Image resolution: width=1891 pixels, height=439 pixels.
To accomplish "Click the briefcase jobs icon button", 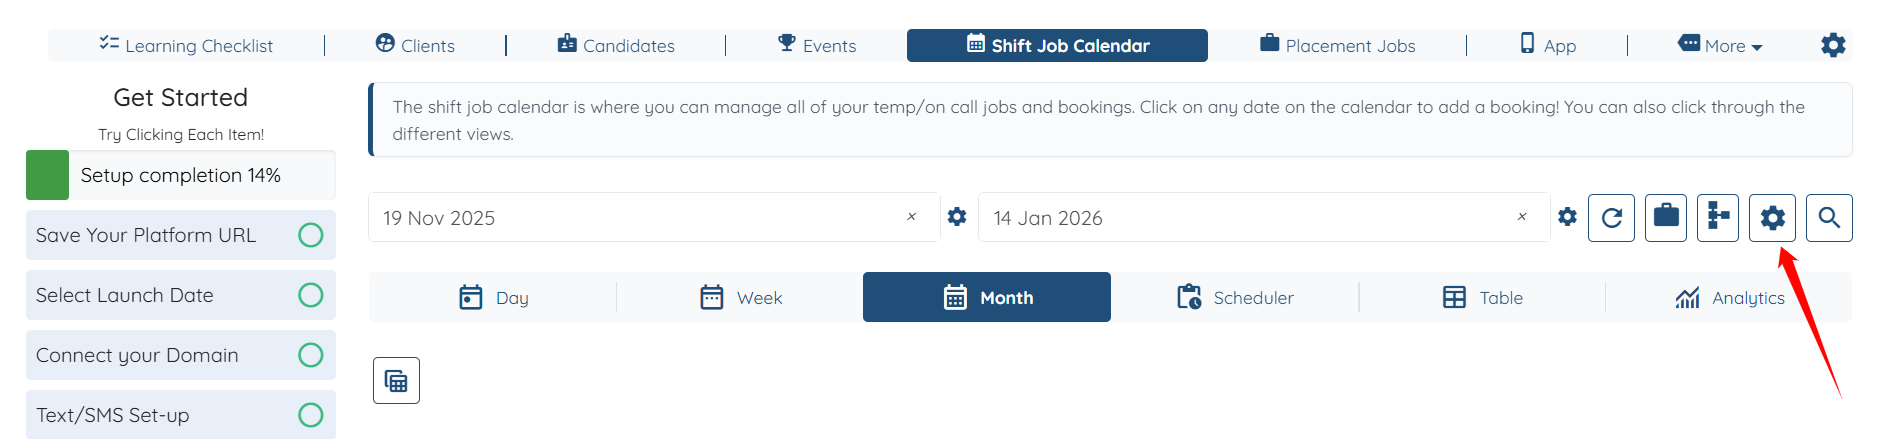I will [1666, 218].
